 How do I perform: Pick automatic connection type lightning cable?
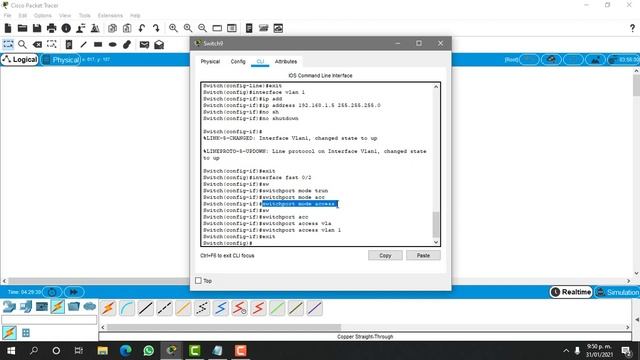click(x=108, y=308)
